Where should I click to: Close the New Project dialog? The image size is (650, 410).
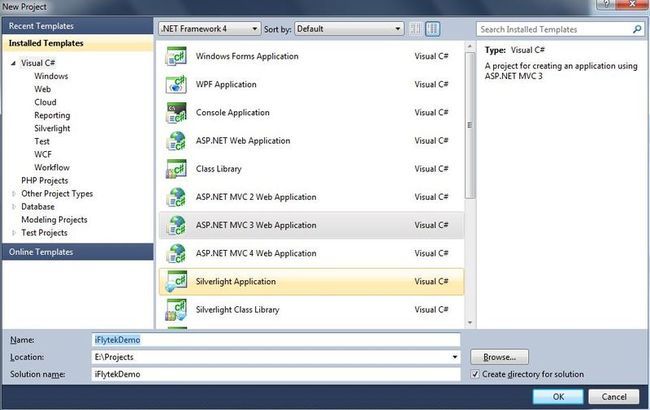click(x=632, y=4)
